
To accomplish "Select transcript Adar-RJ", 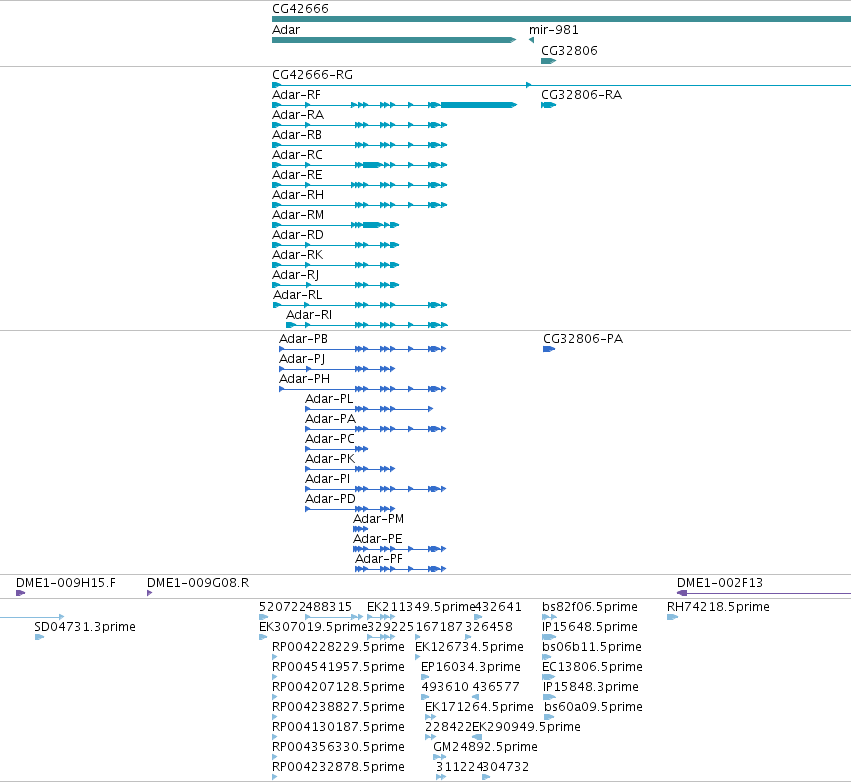I will [335, 285].
